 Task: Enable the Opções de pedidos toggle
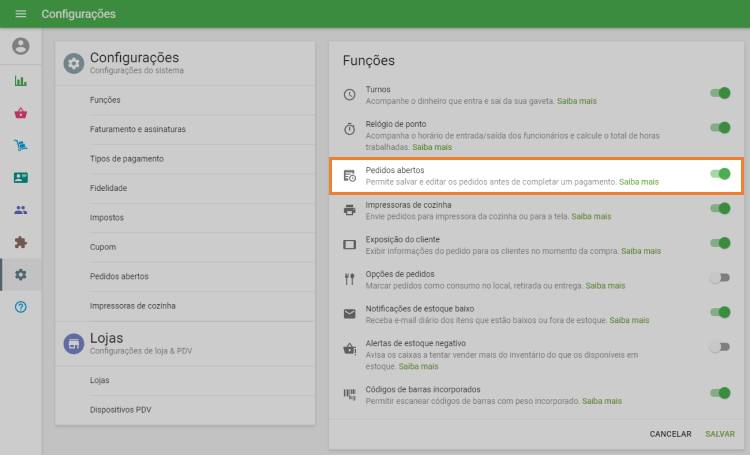720,278
